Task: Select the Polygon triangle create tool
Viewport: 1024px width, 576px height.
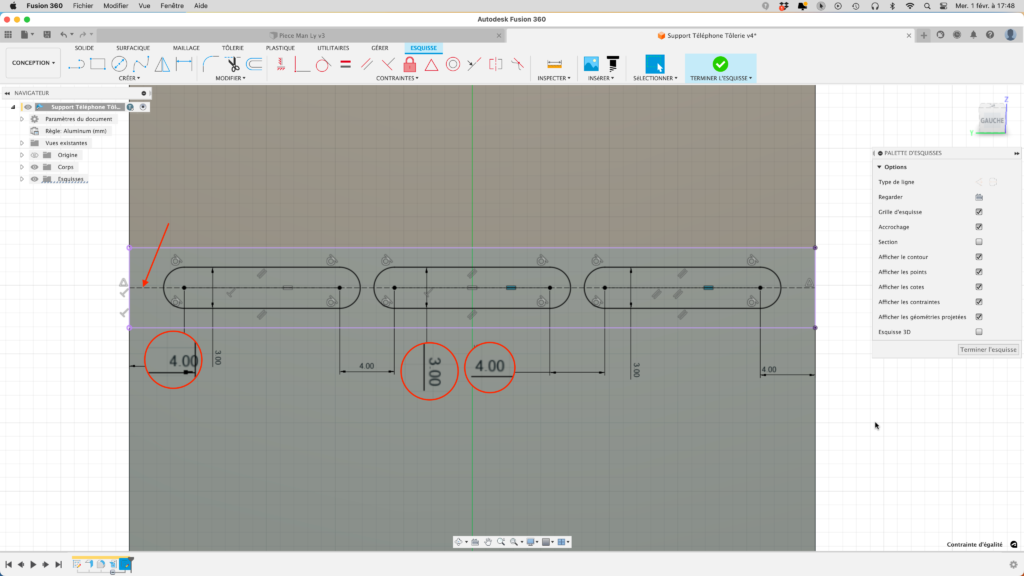Action: tap(162, 64)
